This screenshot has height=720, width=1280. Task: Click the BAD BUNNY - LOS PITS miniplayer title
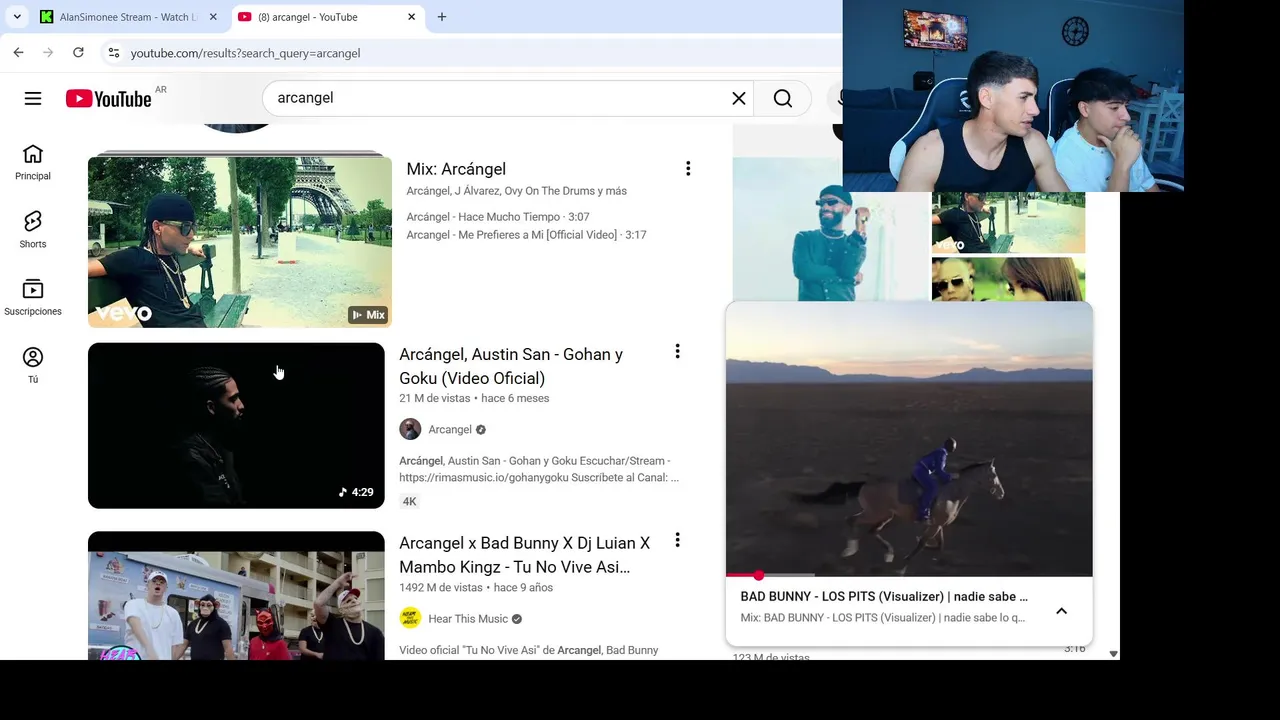click(884, 596)
